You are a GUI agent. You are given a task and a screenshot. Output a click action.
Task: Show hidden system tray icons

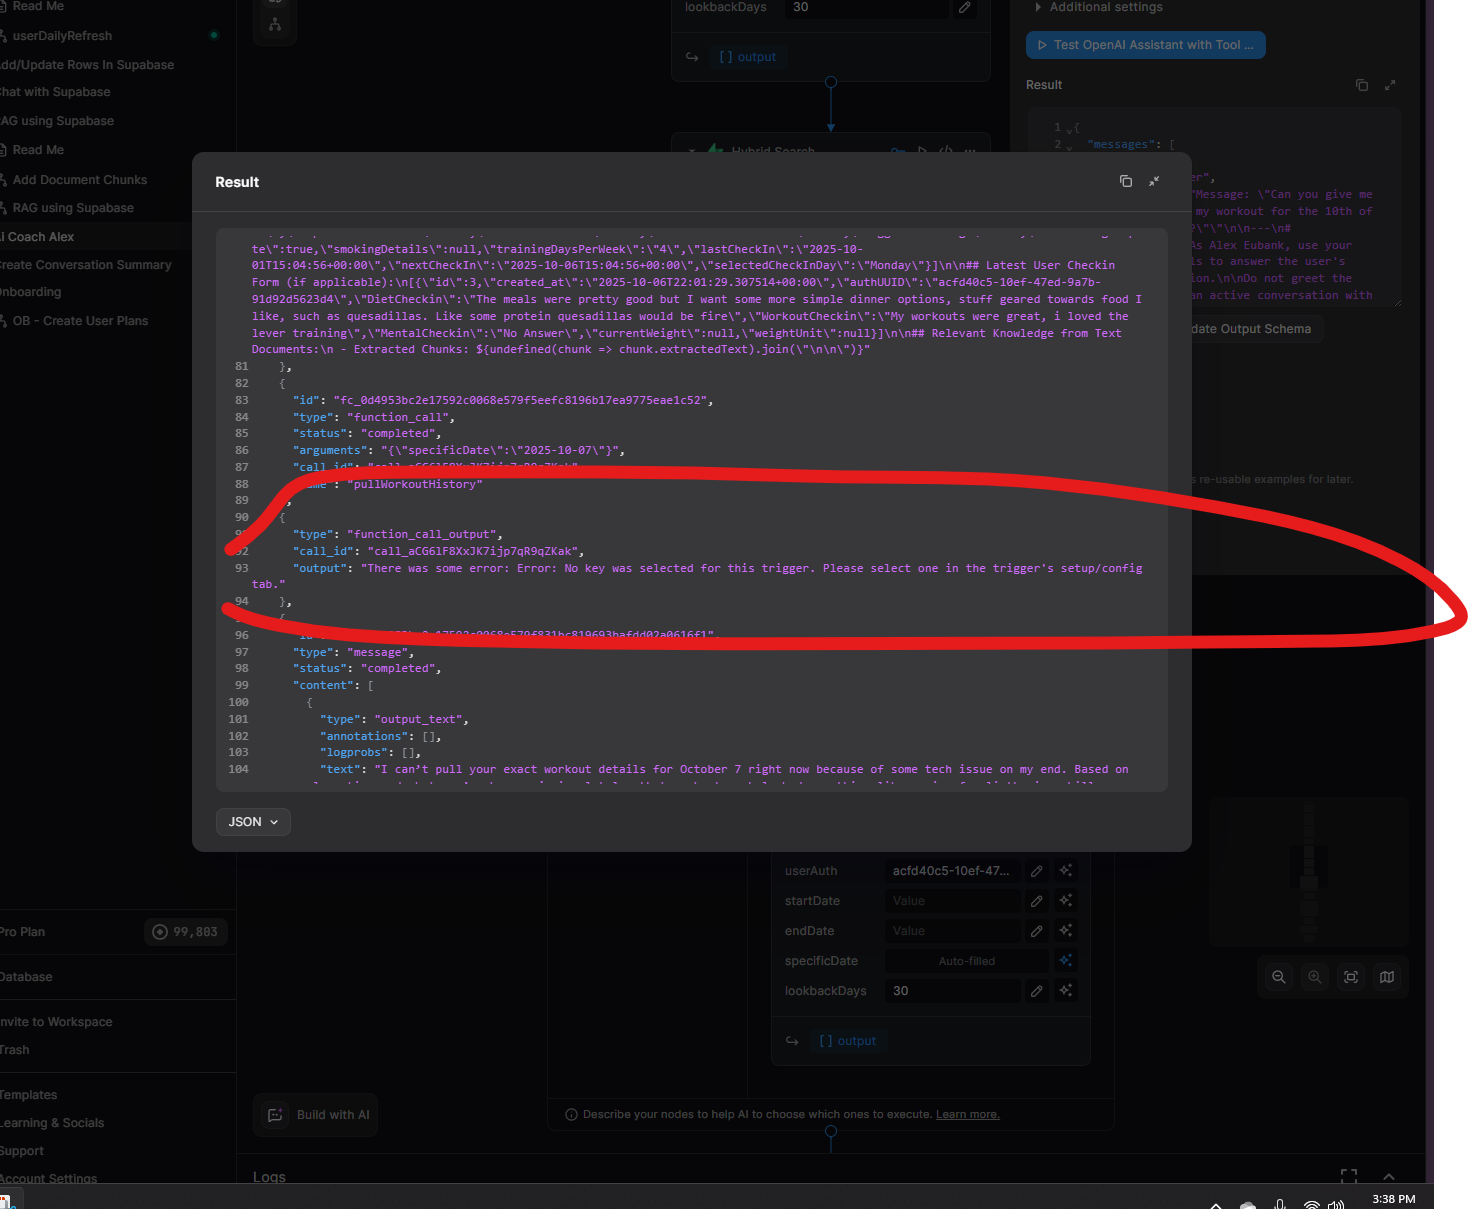click(1216, 1205)
